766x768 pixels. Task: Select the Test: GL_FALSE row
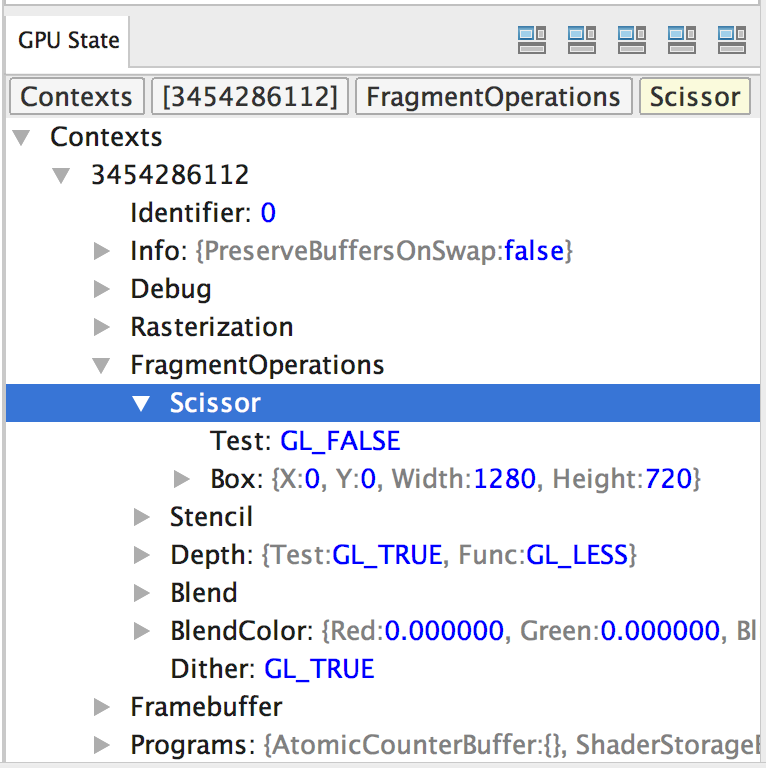click(305, 441)
